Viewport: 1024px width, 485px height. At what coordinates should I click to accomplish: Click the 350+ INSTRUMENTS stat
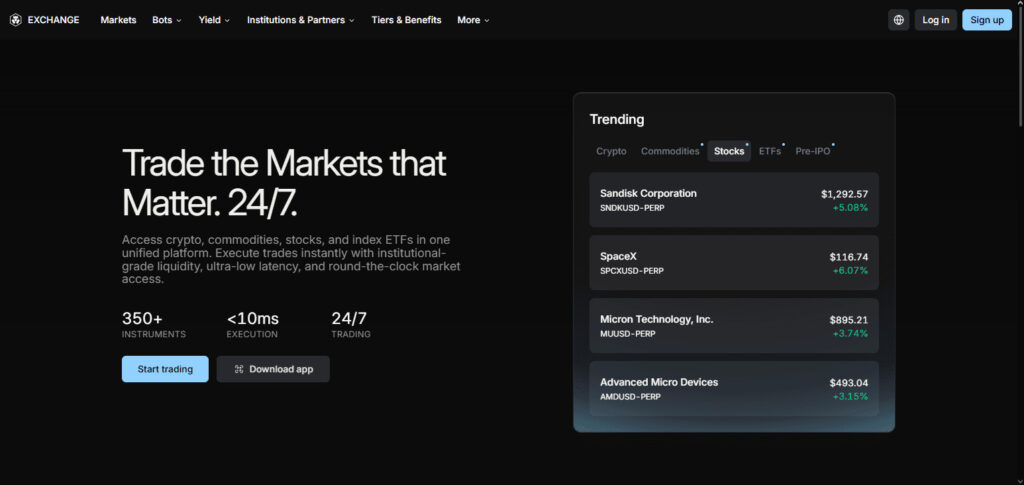[153, 325]
